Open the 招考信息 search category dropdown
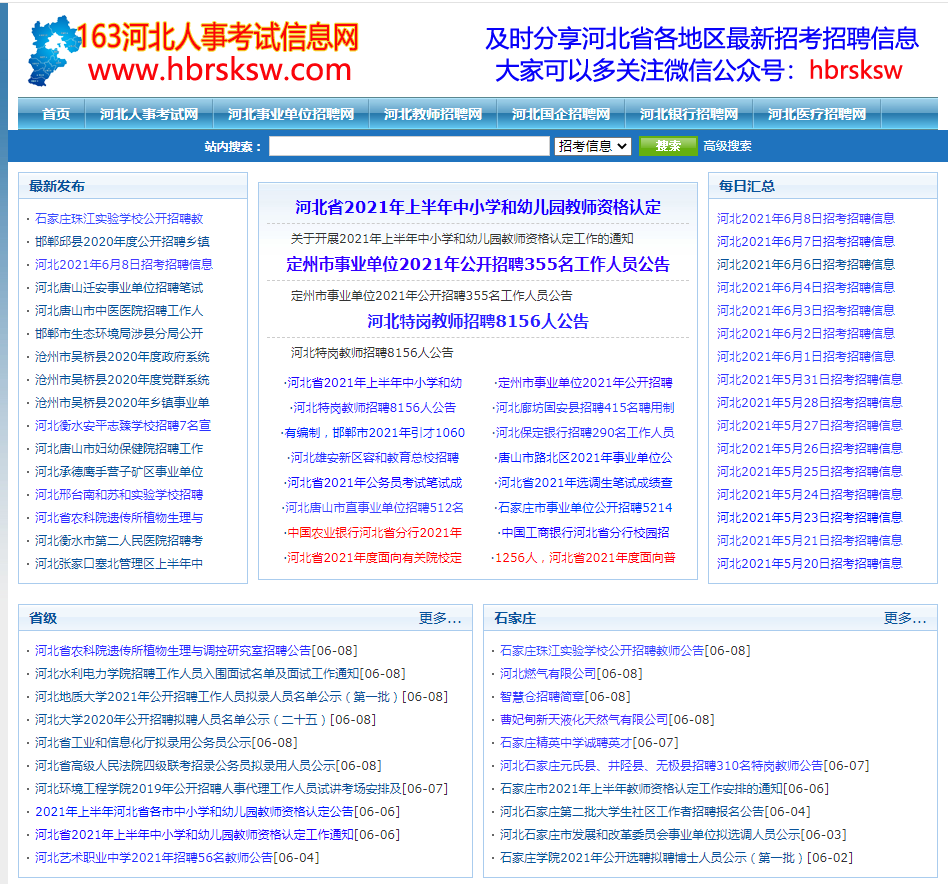 coord(592,146)
